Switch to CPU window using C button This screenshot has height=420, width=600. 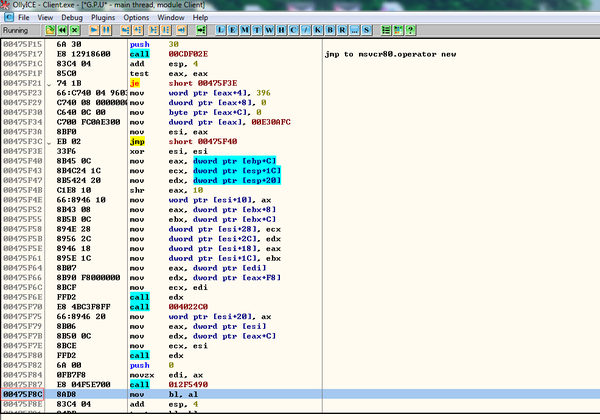coord(295,31)
